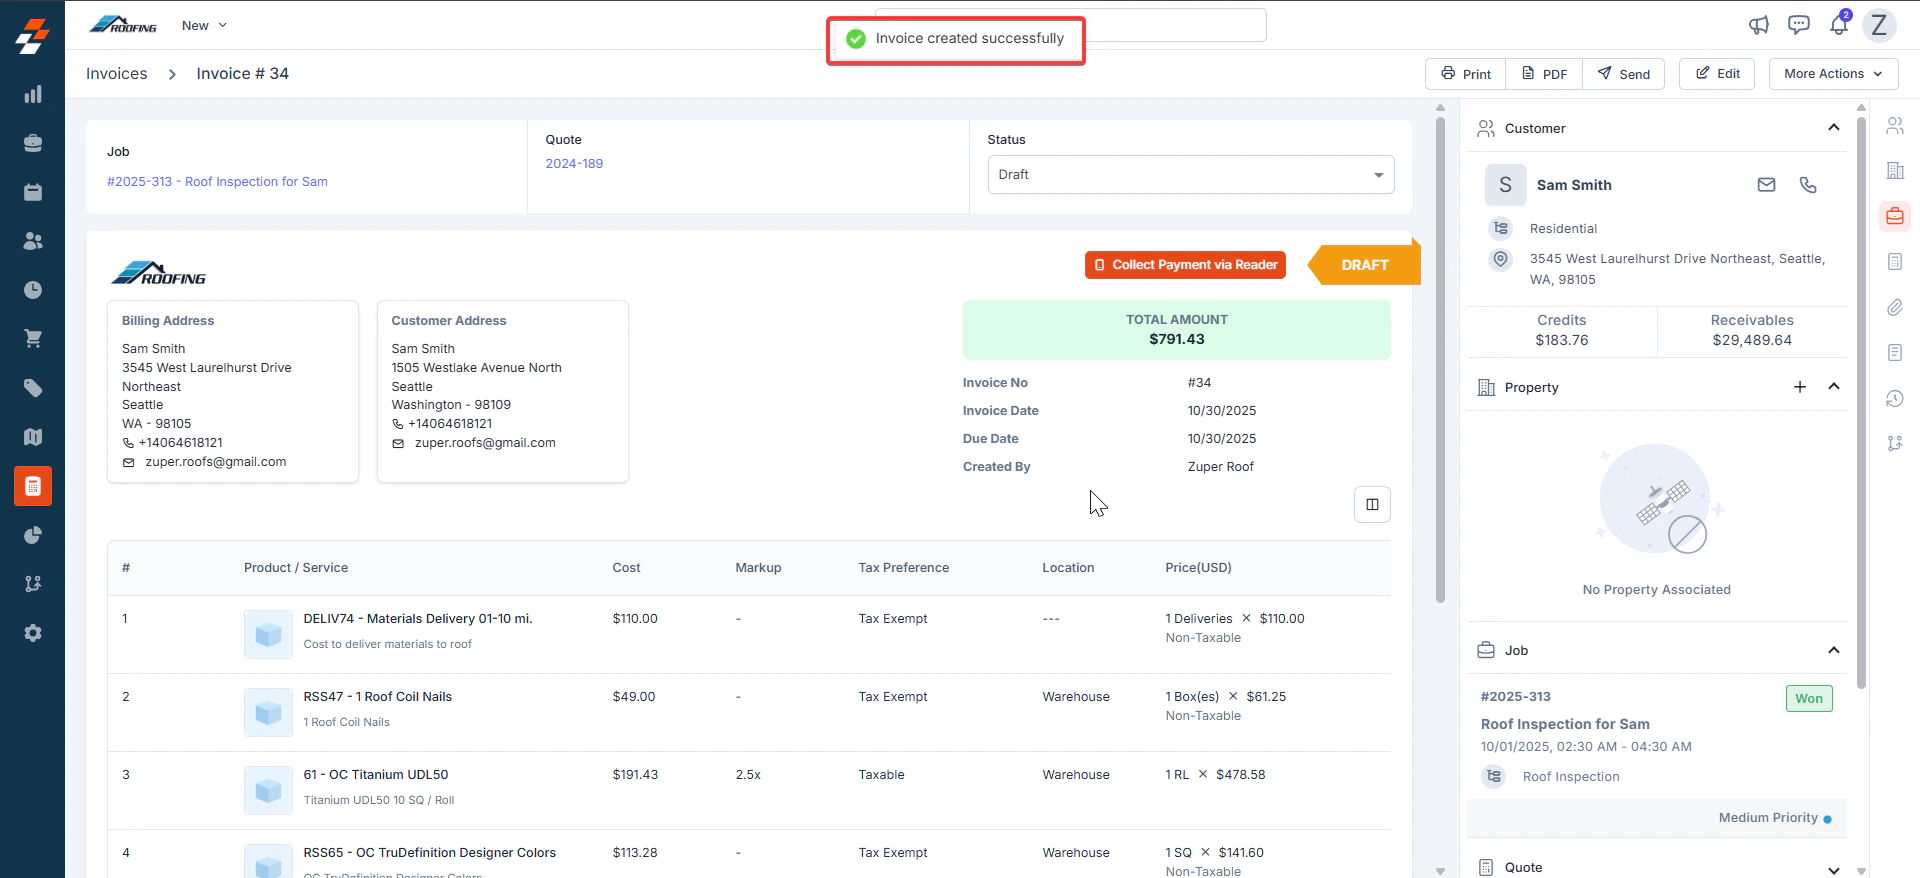This screenshot has width=1920, height=878.
Task: Expand the Quote panel section
Action: pyautogui.click(x=1834, y=868)
